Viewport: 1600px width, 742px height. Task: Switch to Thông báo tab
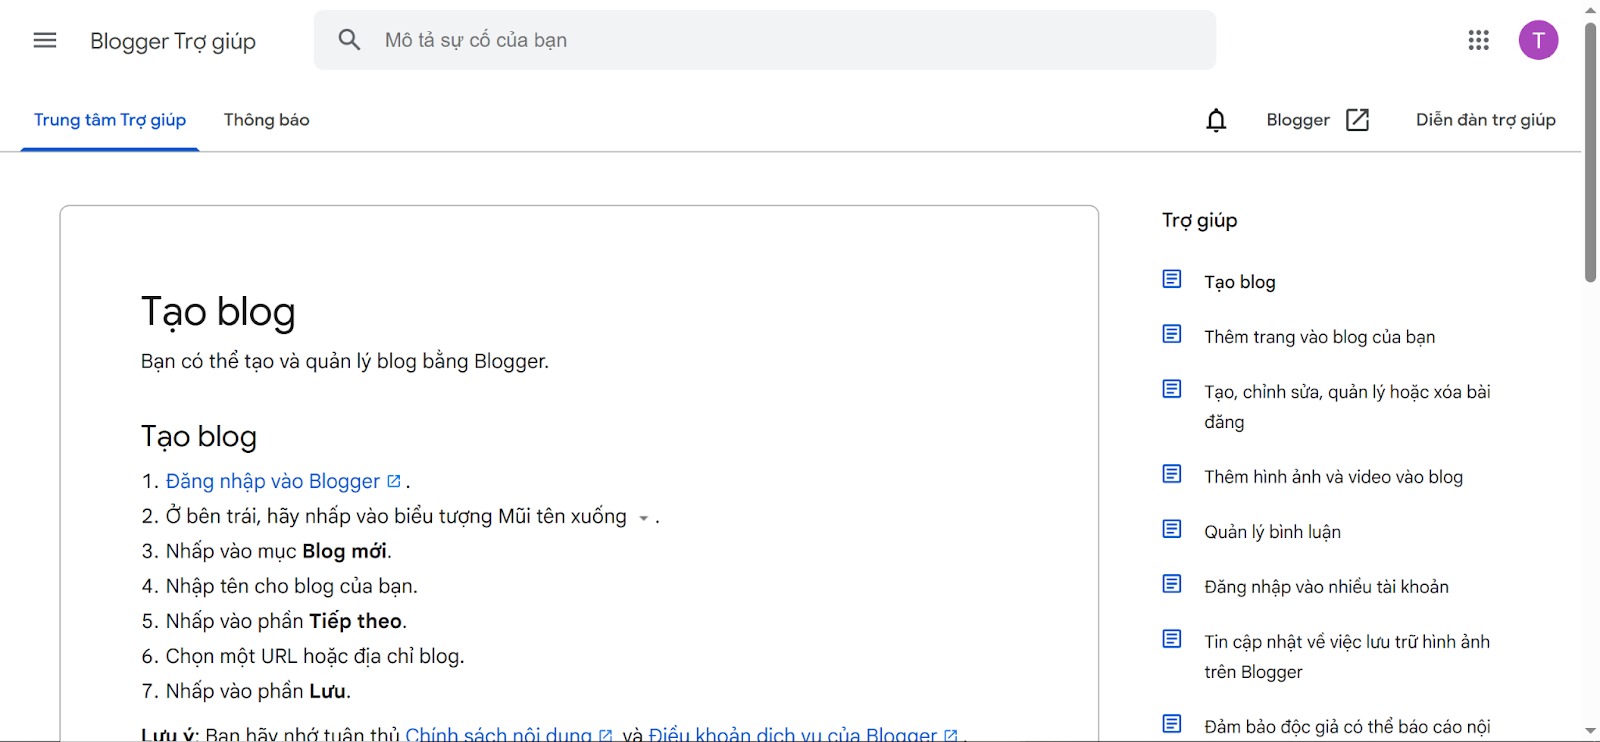pos(267,120)
